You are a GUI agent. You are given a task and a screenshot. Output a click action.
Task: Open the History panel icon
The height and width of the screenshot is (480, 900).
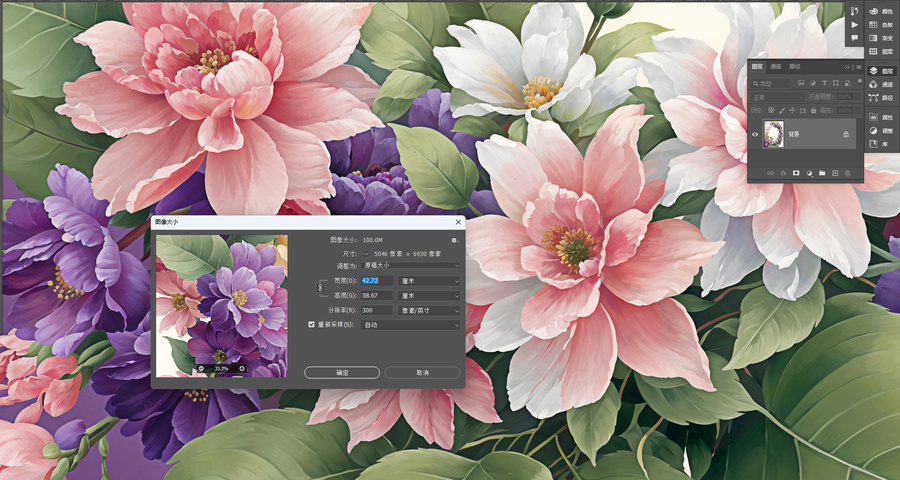855,11
